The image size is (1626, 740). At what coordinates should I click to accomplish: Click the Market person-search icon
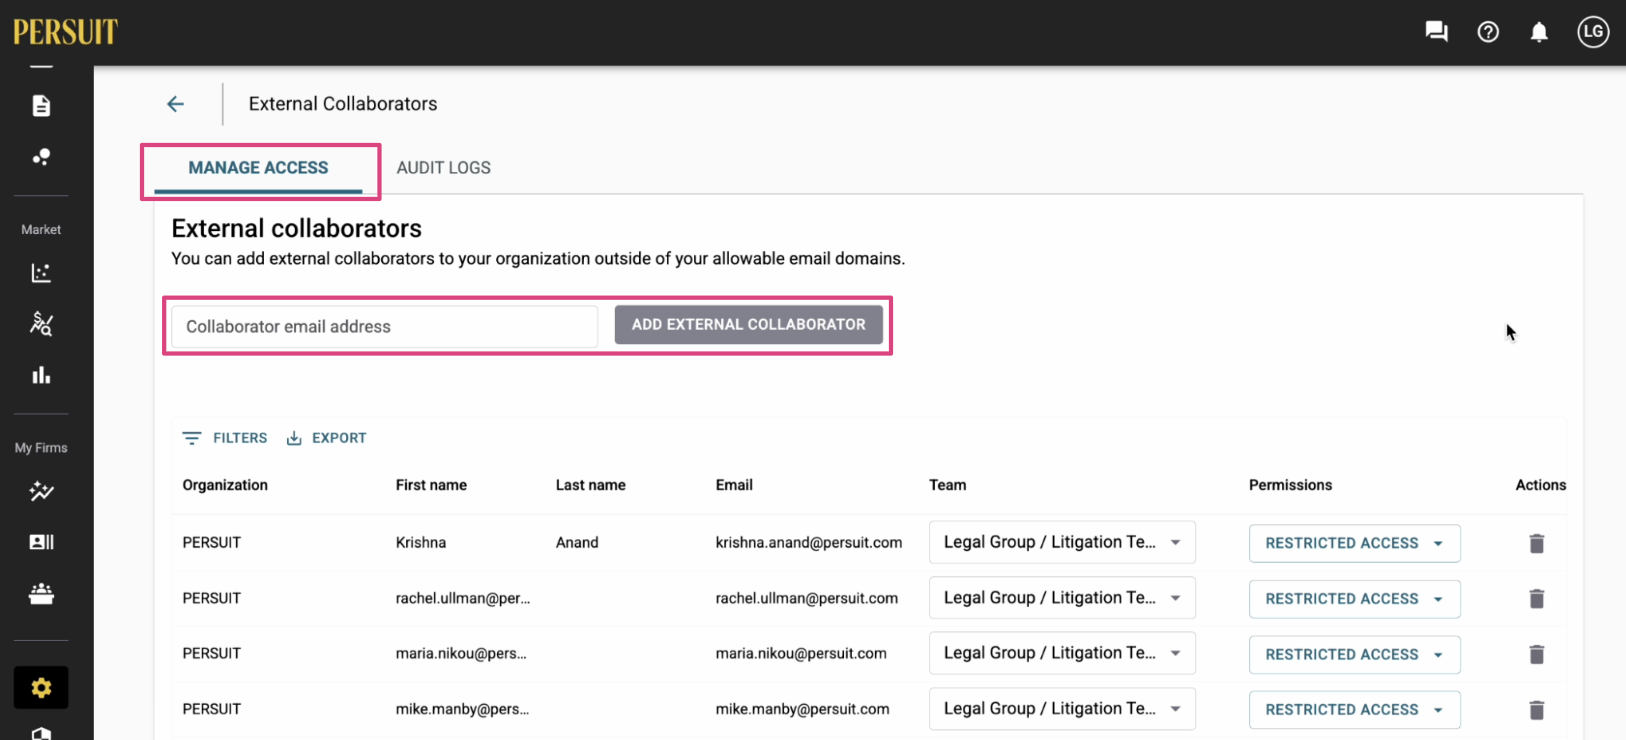click(41, 324)
